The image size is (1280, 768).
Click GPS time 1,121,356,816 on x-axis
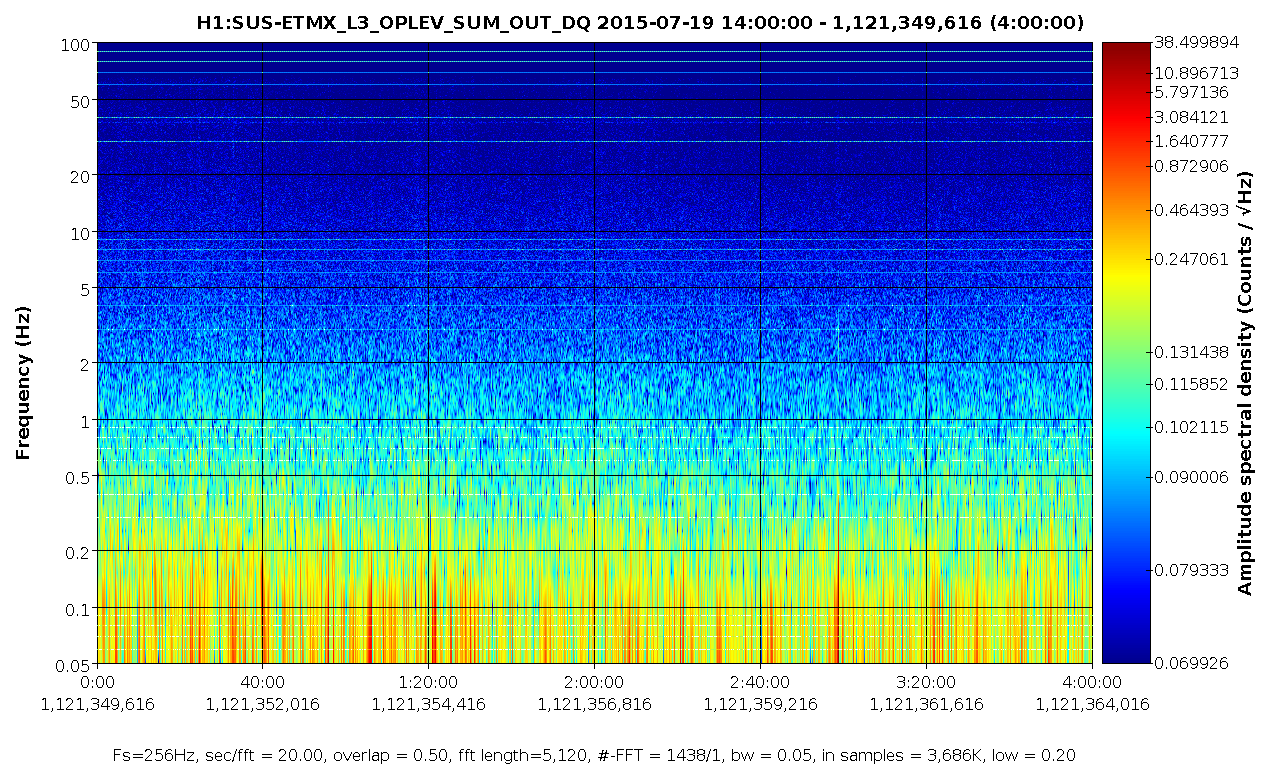point(594,704)
